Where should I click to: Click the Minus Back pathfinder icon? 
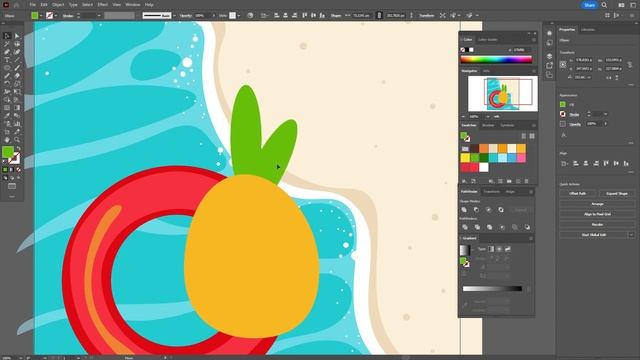(527, 227)
